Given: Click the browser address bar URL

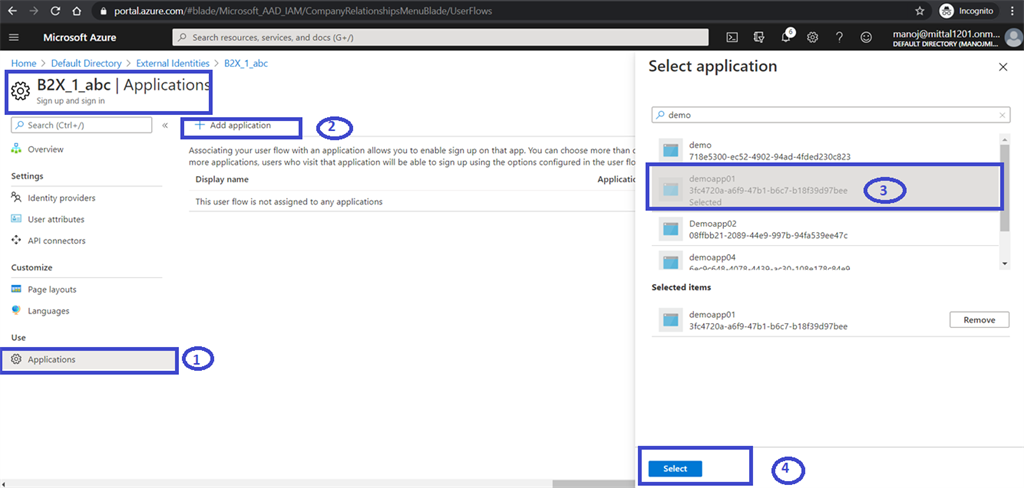Looking at the screenshot, I should coord(304,10).
